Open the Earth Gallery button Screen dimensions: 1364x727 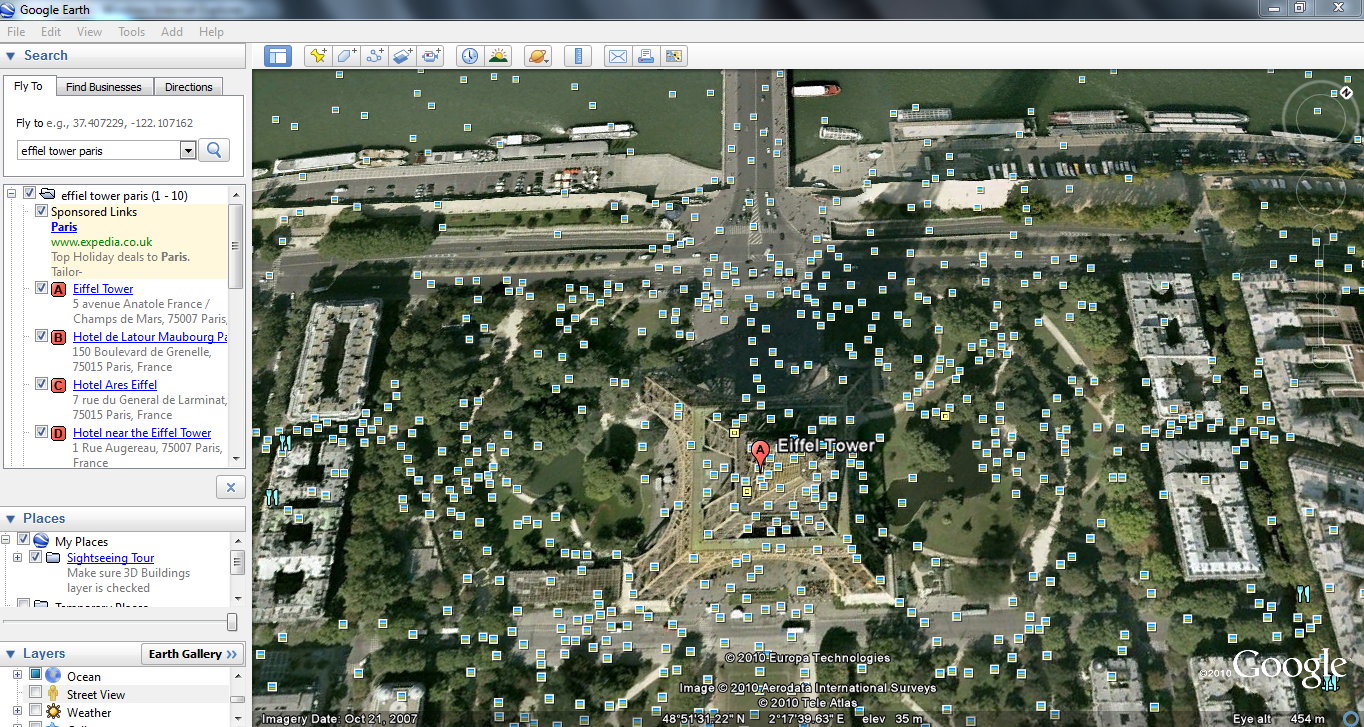pyautogui.click(x=194, y=654)
